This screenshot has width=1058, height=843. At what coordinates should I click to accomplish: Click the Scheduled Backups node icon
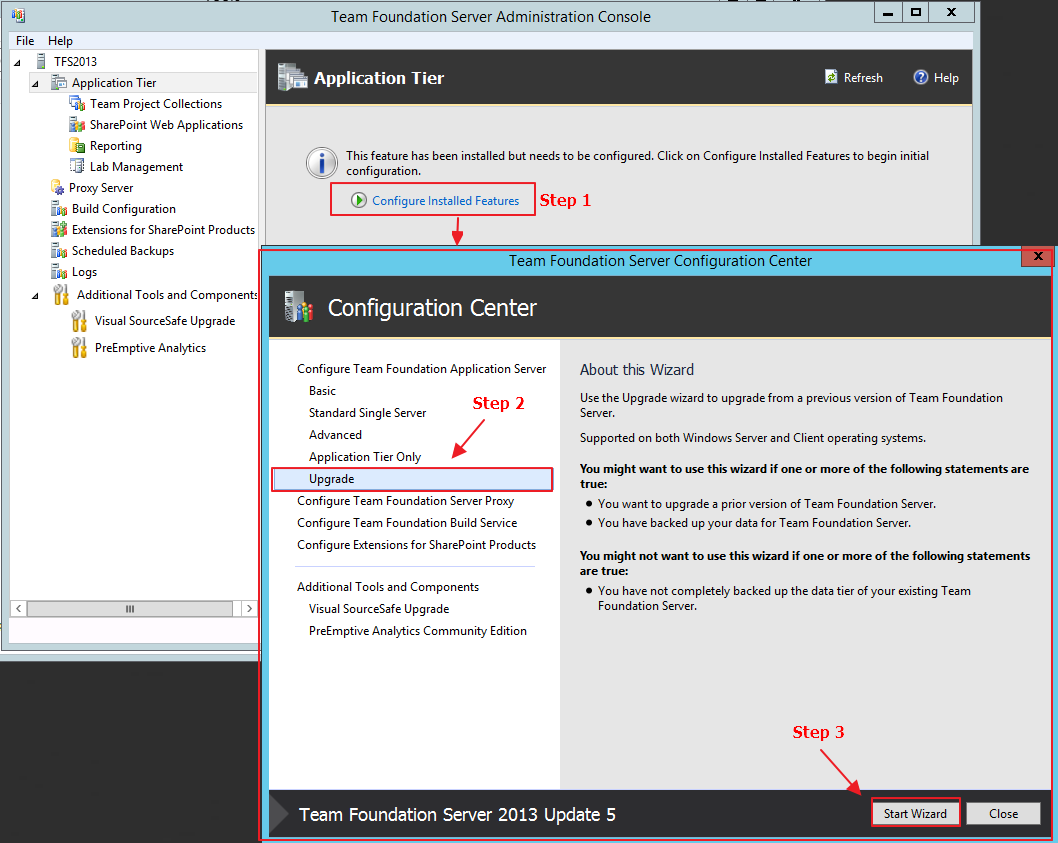[x=59, y=250]
